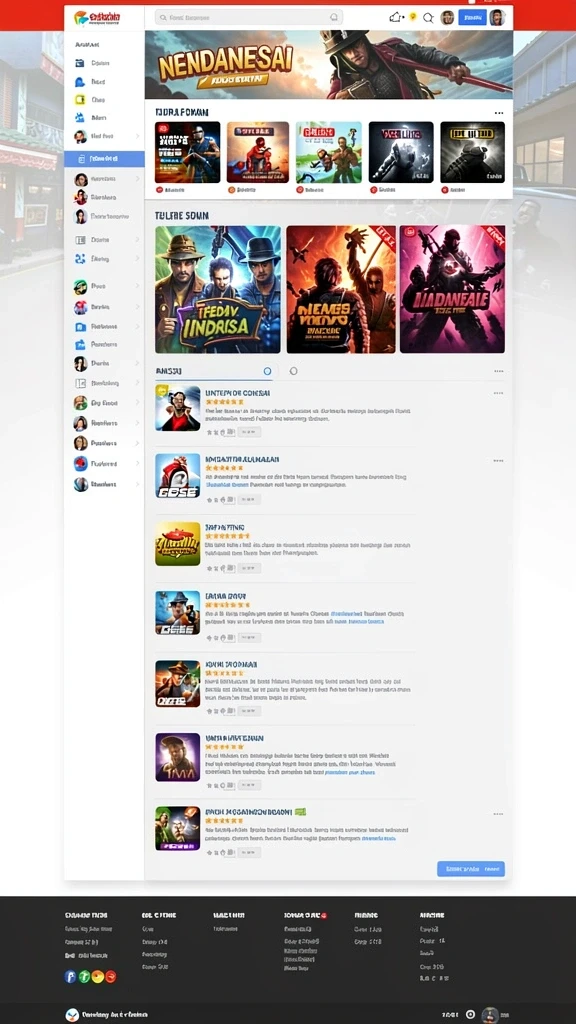Screen dimensions: 576x1024
Task: Click the magnifier icon in the header
Action: 428,18
